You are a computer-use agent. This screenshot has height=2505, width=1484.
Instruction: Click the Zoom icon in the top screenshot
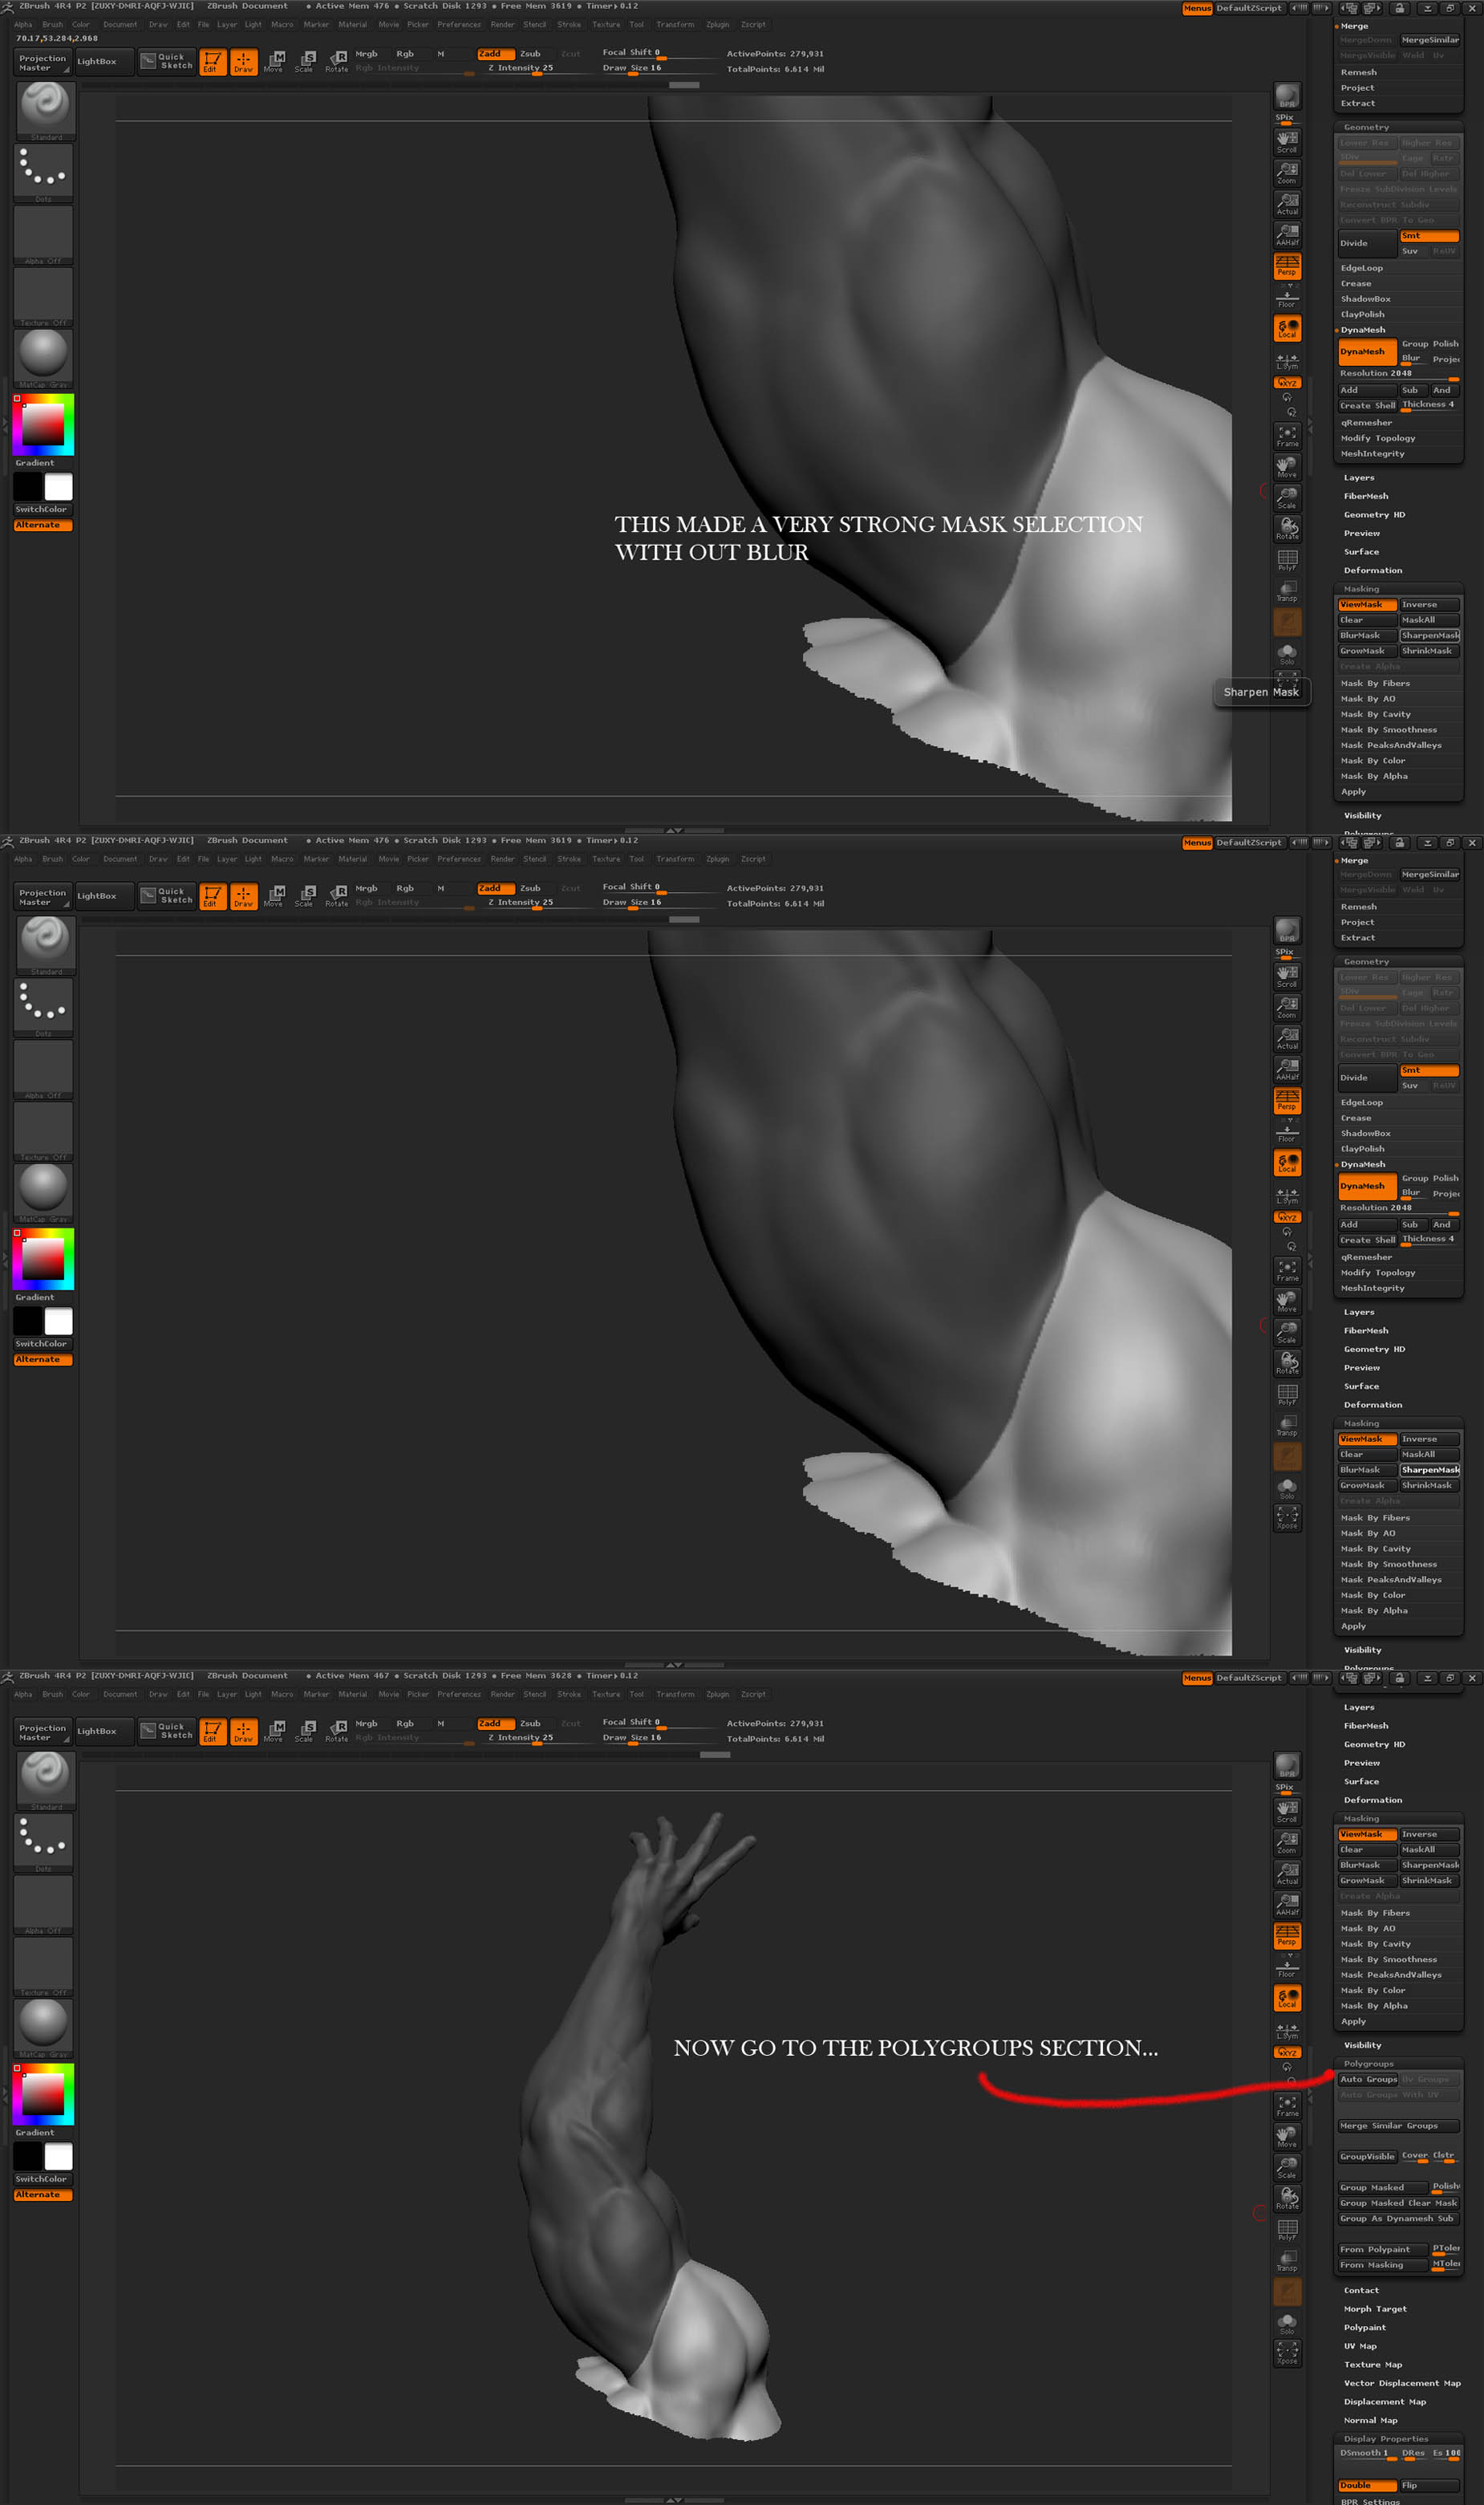1287,173
